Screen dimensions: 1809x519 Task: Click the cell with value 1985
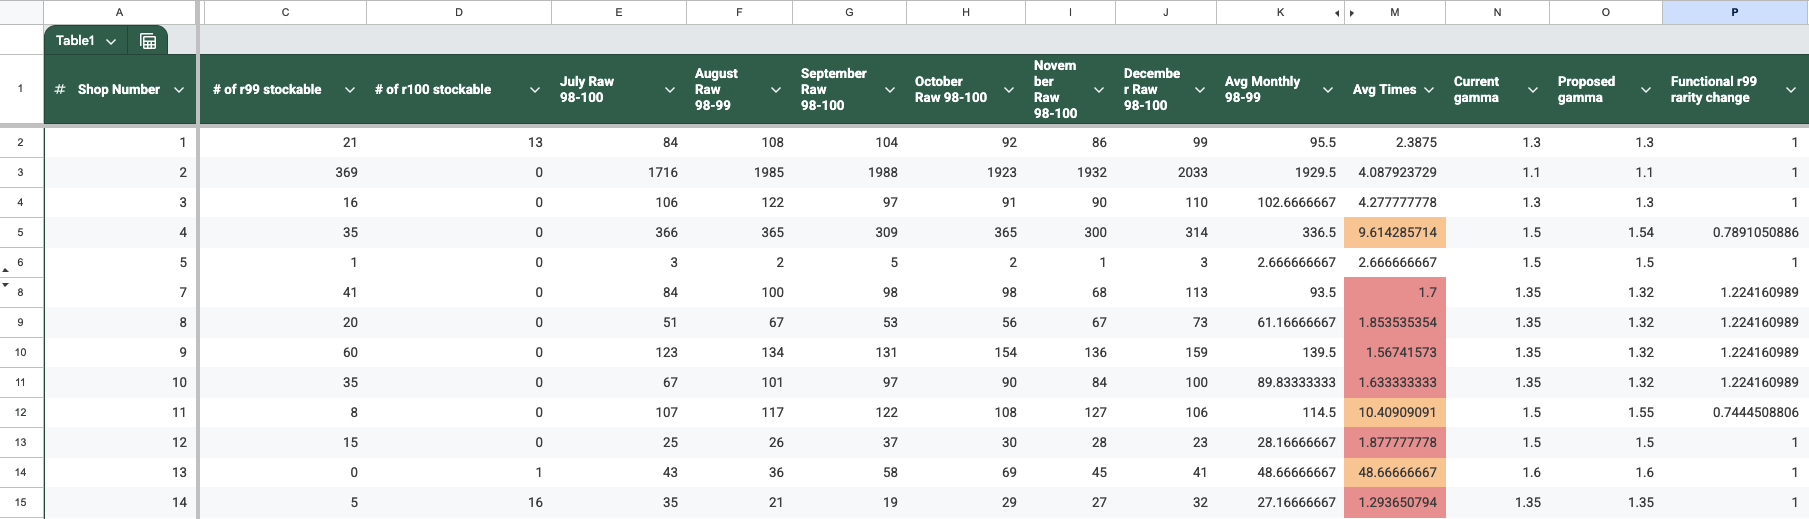click(x=739, y=172)
